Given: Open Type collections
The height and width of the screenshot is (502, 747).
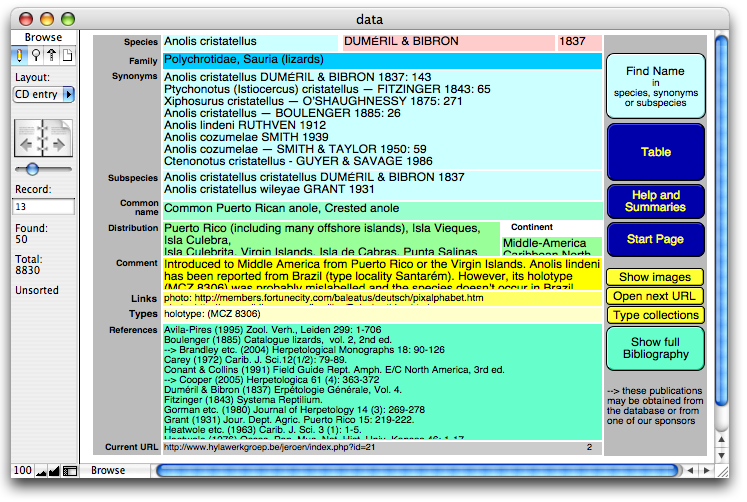Looking at the screenshot, I should pyautogui.click(x=655, y=315).
